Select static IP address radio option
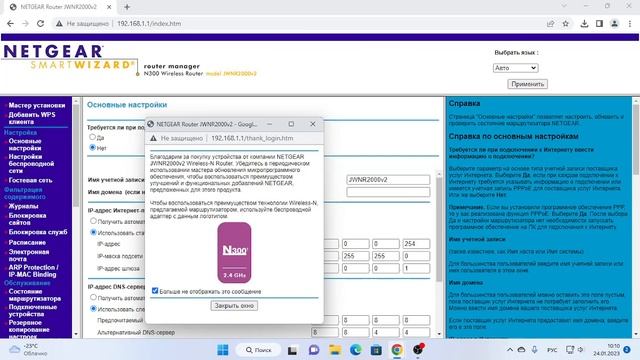The height and width of the screenshot is (360, 640). (x=93, y=232)
